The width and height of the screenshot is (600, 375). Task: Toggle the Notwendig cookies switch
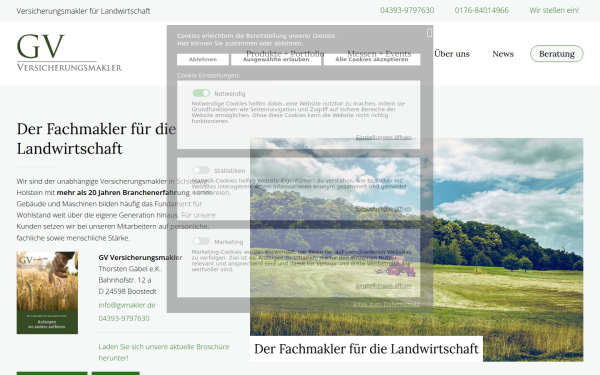201,93
